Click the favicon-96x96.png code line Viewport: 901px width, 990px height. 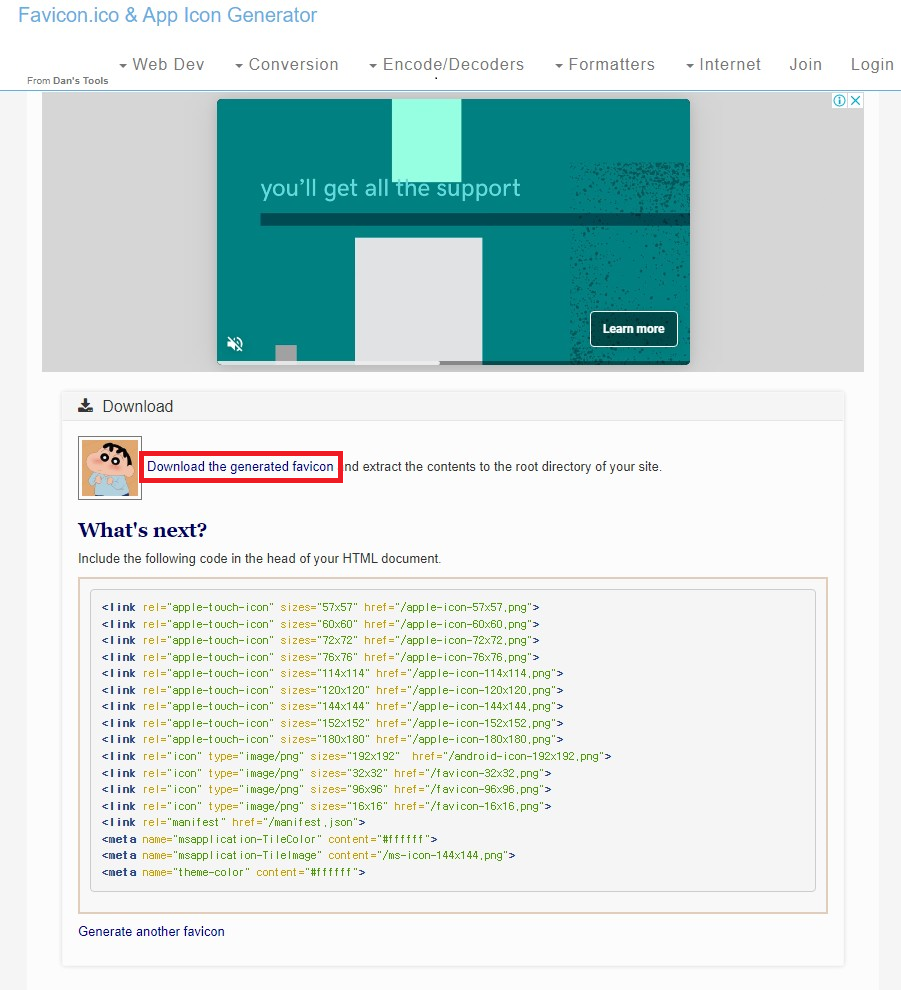point(326,789)
